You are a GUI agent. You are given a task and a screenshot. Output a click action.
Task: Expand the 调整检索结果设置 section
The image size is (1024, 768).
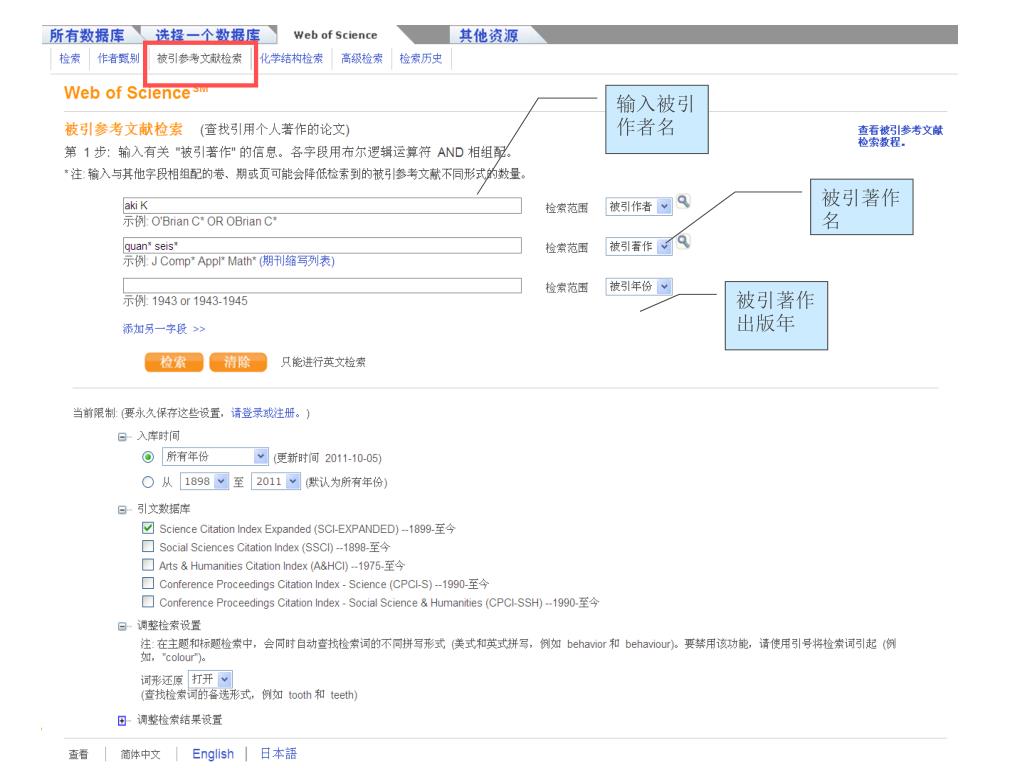[122, 720]
